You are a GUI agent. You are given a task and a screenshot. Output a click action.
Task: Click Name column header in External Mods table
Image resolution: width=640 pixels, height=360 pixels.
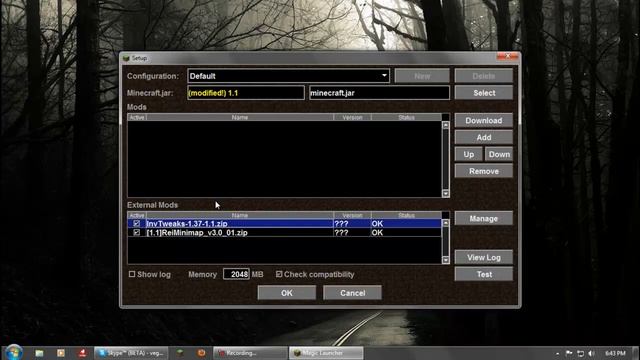[240, 215]
